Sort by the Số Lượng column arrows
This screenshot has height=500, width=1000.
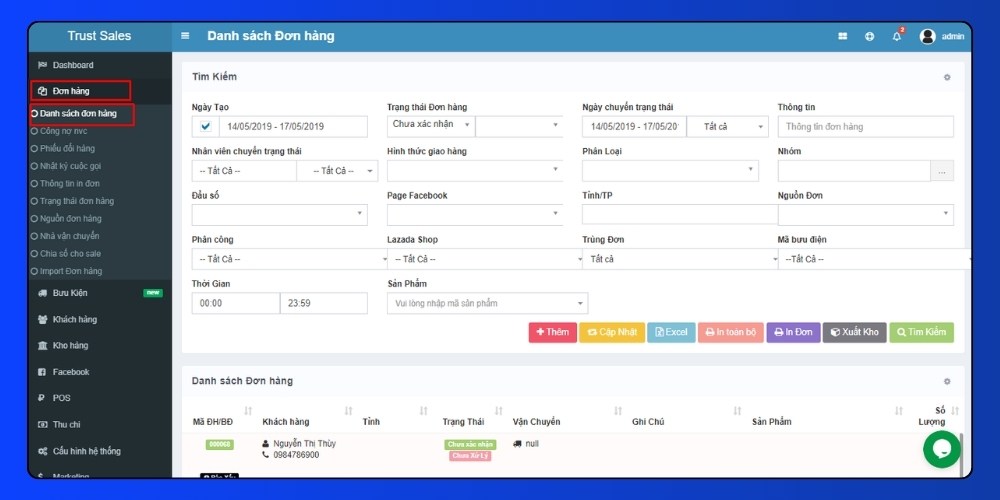pos(955,411)
